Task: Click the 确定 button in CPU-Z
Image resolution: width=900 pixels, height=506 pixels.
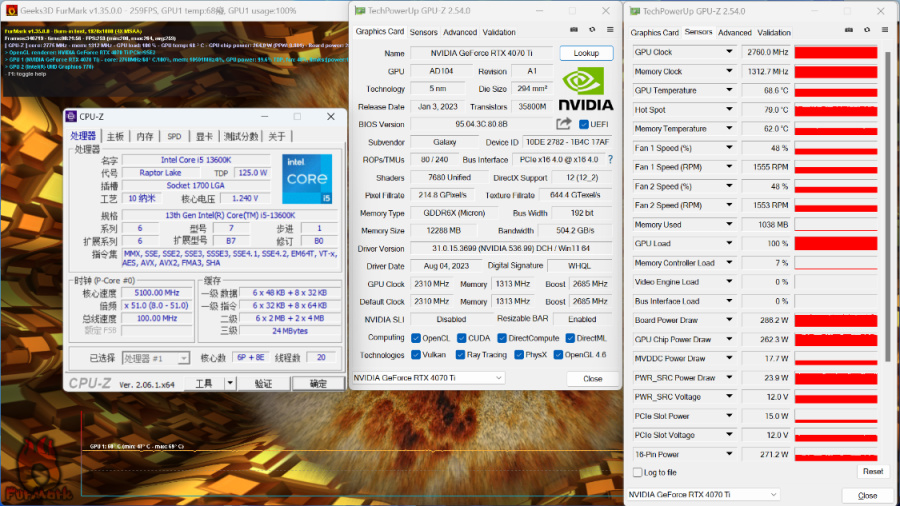Action: [x=318, y=383]
